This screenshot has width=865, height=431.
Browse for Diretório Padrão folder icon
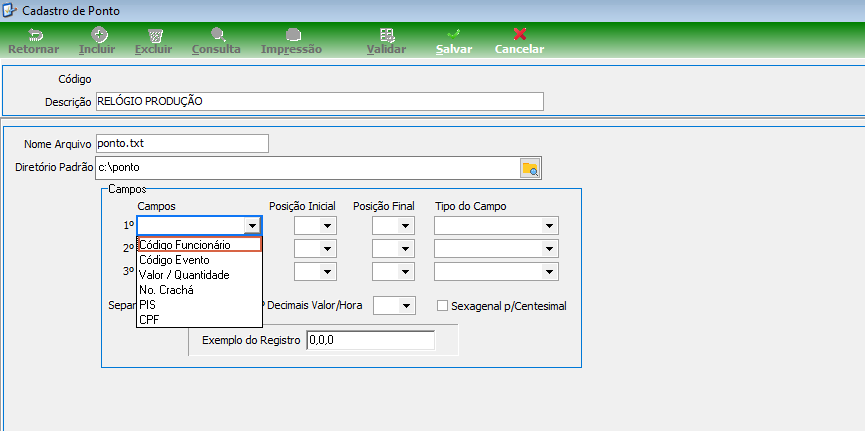(530, 168)
